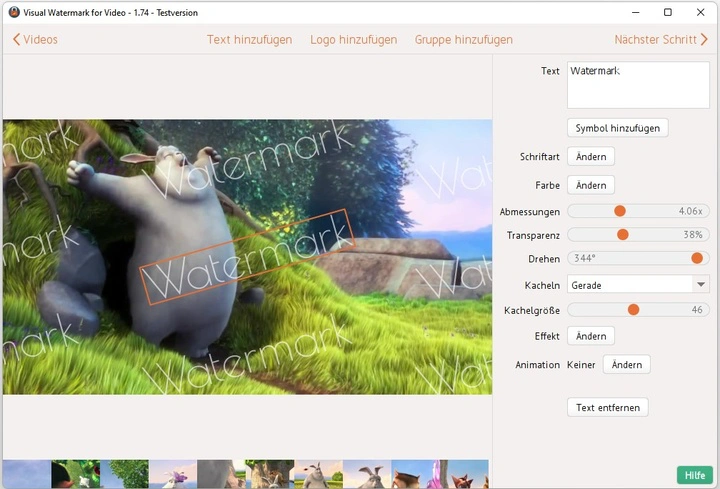Click the Transparenz slider handle

tap(623, 235)
